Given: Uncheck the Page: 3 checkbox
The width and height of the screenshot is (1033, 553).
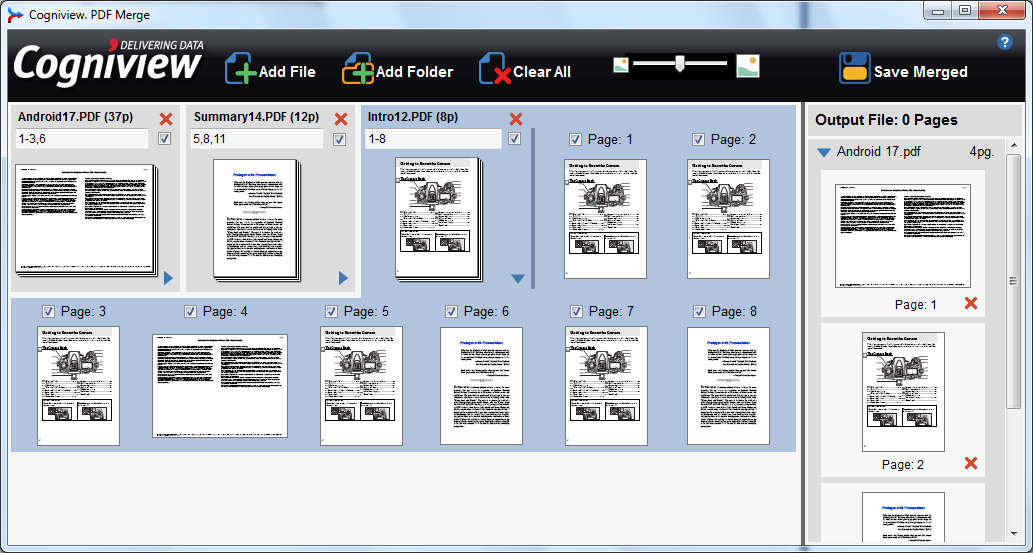Looking at the screenshot, I should click(x=48, y=311).
